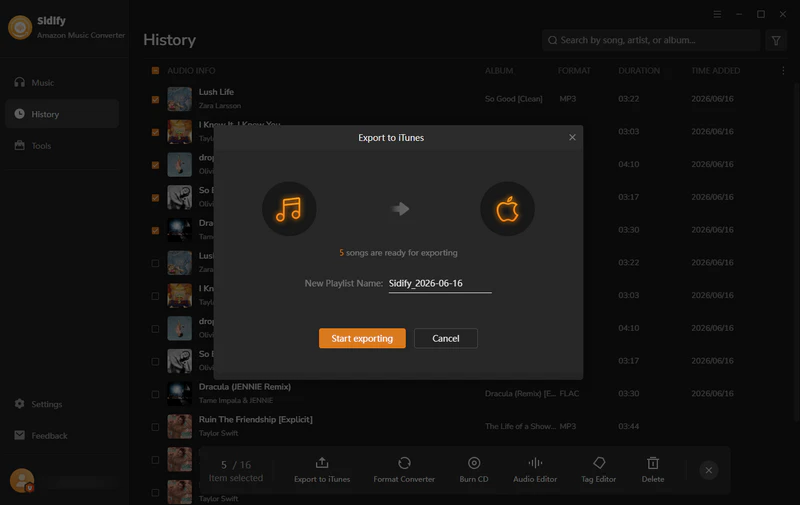Click Ruin The Friendship [Explicit] title
The image size is (800, 505).
(256, 419)
